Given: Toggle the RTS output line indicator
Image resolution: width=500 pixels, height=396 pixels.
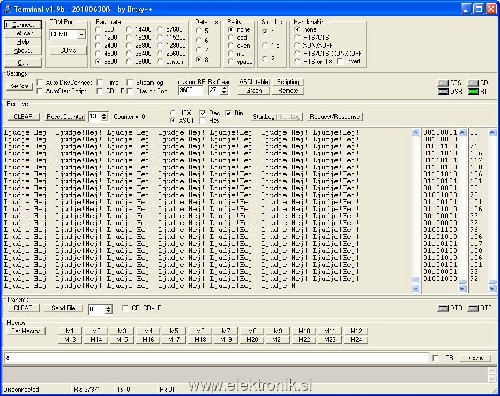Looking at the screenshot, I should (473, 308).
